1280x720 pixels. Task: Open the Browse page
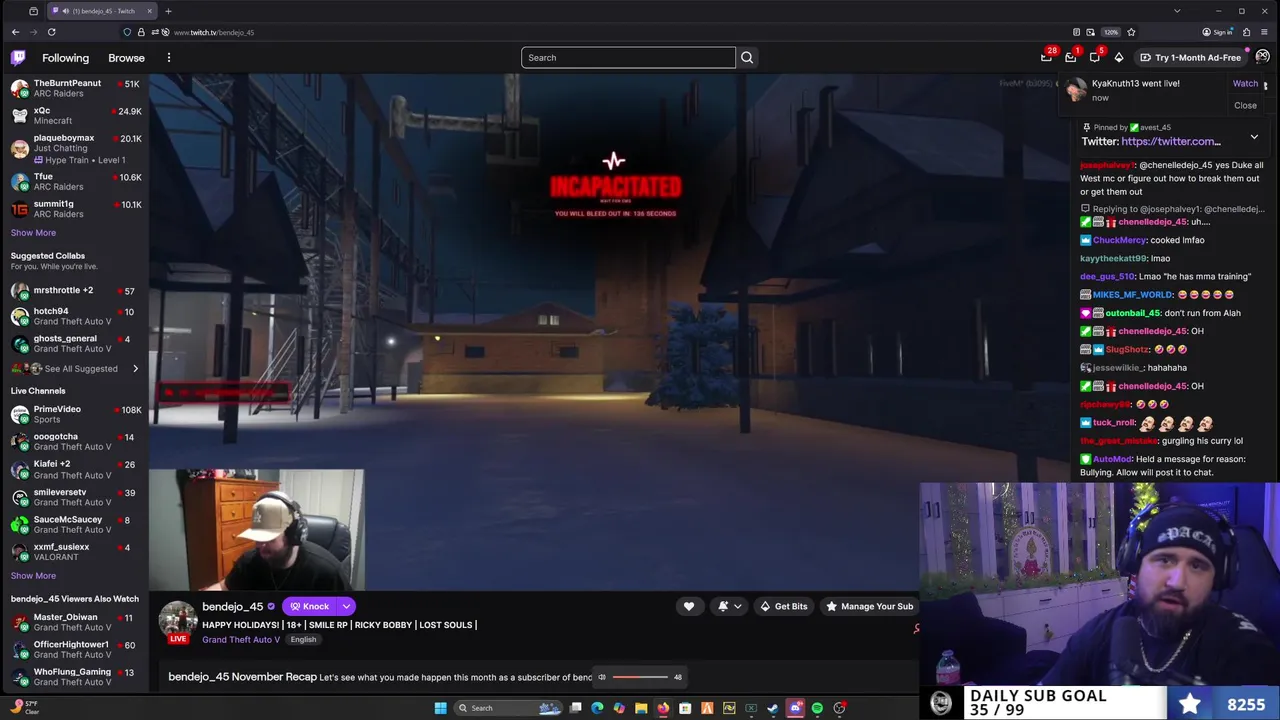(126, 58)
